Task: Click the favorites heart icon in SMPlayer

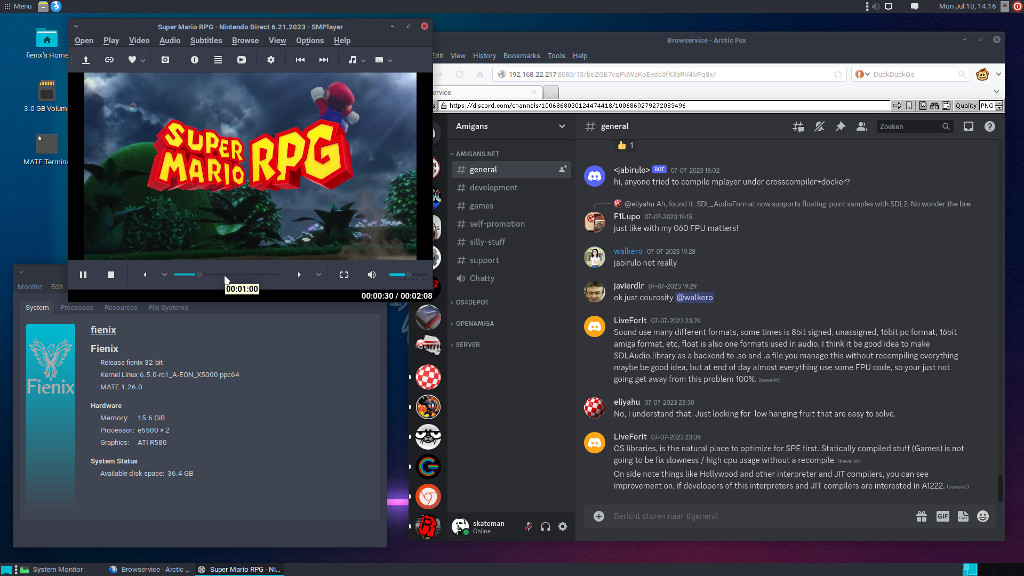Action: click(x=133, y=60)
